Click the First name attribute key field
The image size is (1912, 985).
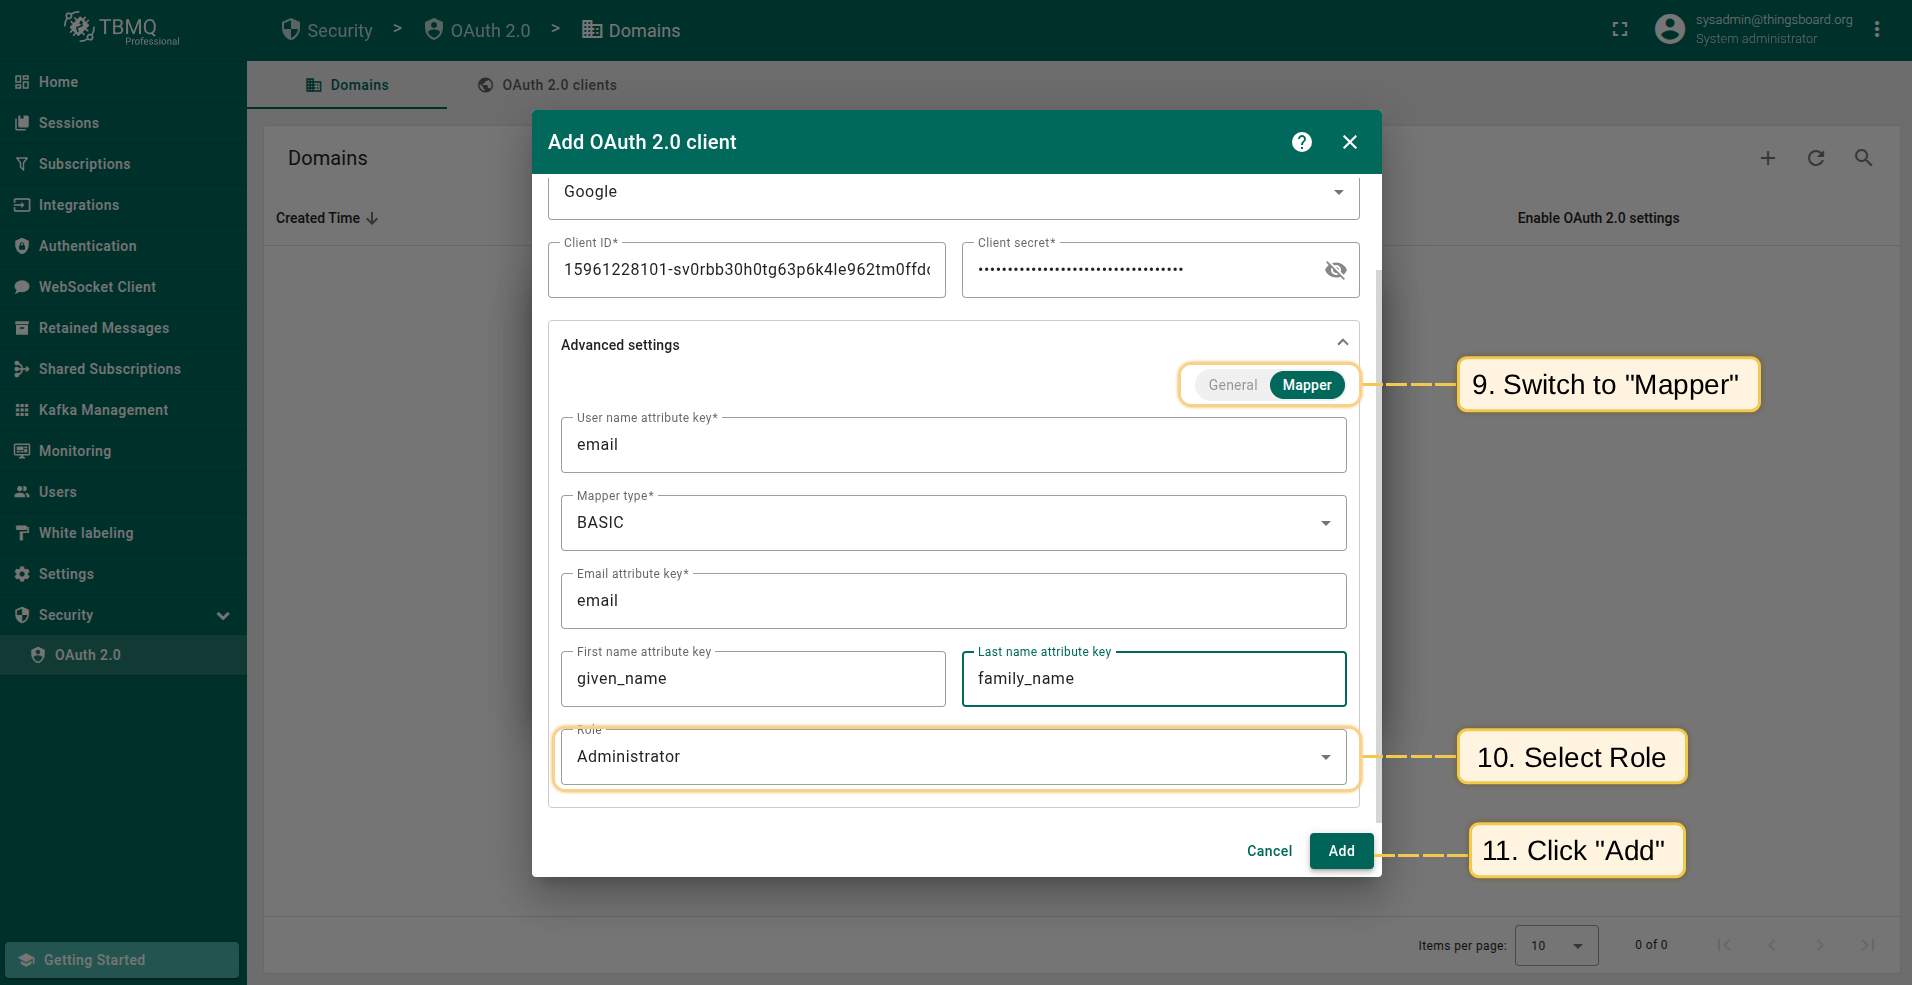[x=752, y=679]
